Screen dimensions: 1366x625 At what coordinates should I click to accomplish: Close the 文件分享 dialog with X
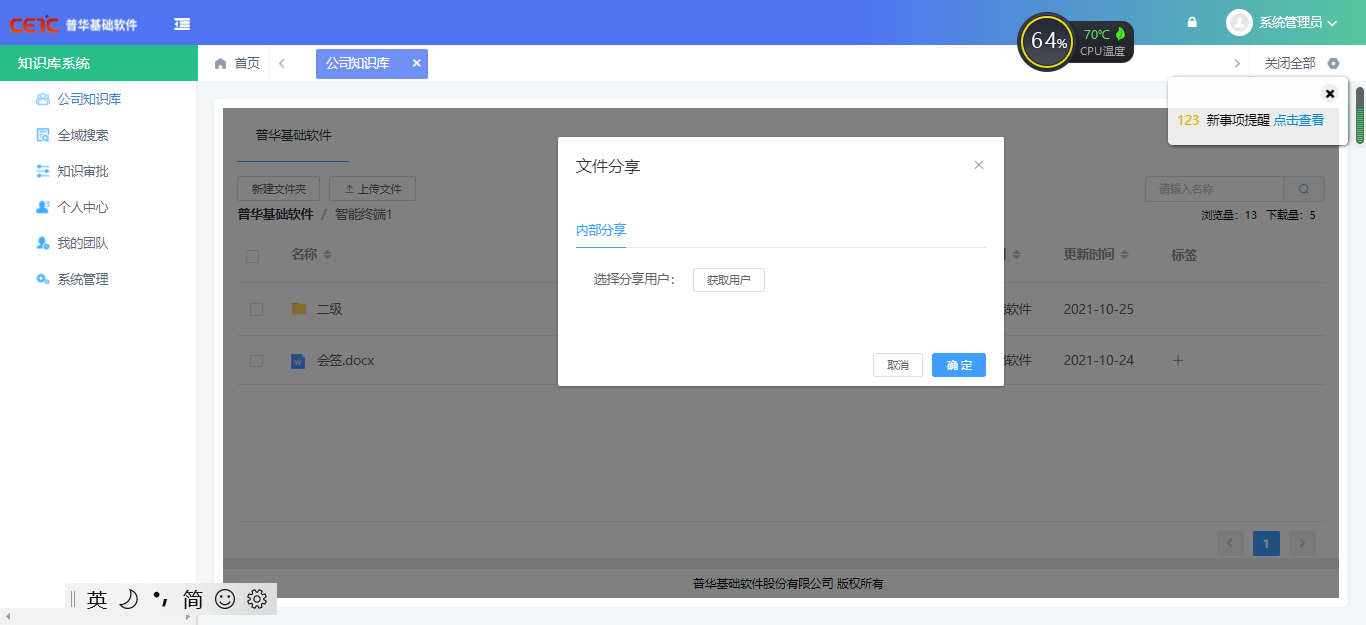coord(979,165)
